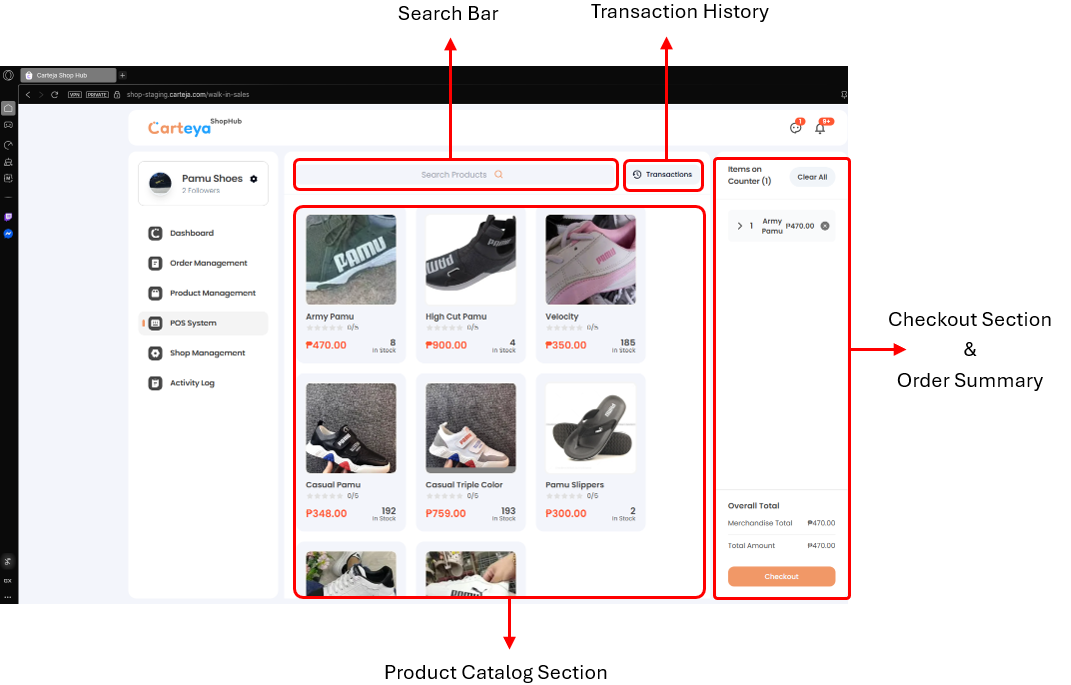1071x685 pixels.
Task: Click the clock icon on the Transactions button
Action: click(x=637, y=174)
